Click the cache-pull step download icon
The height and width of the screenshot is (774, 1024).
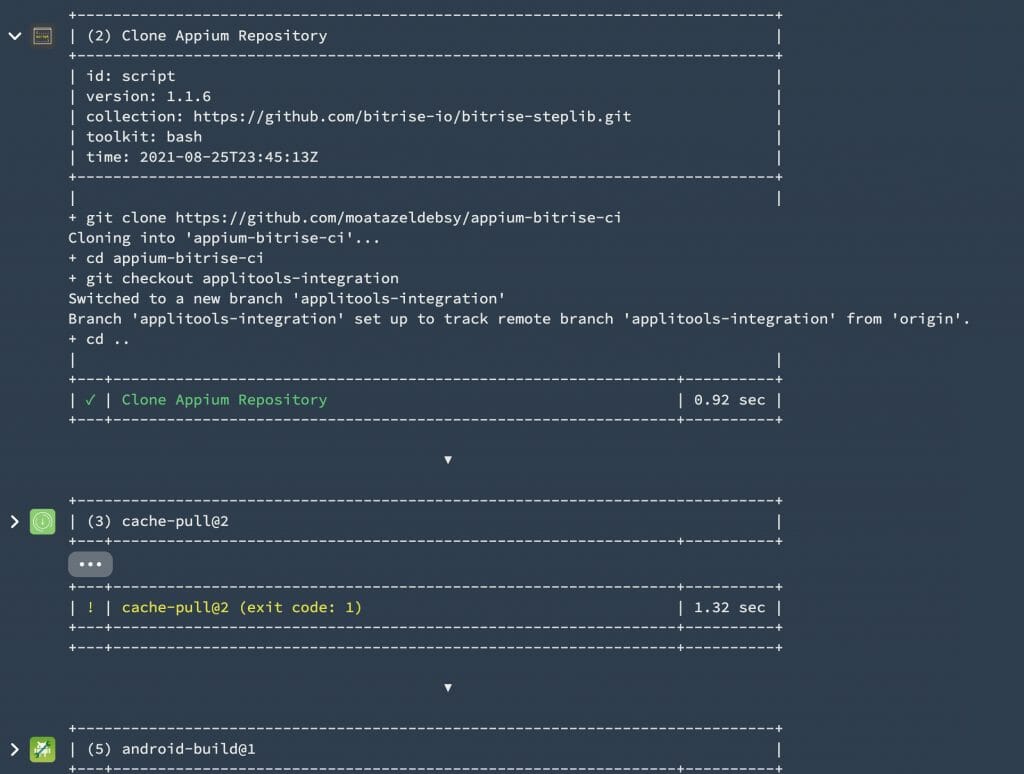point(41,521)
